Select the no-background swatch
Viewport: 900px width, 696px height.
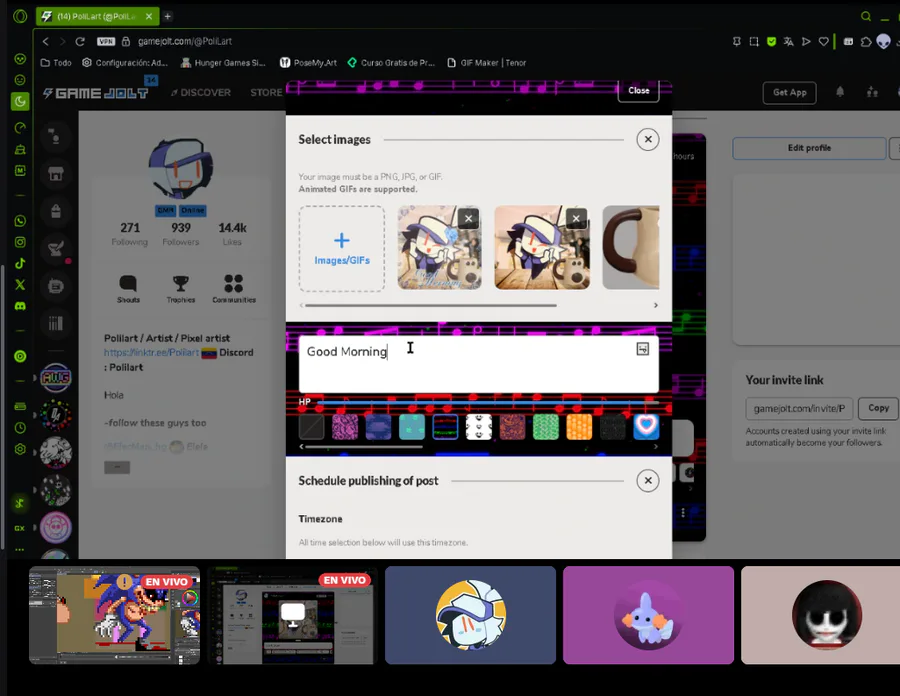point(312,427)
